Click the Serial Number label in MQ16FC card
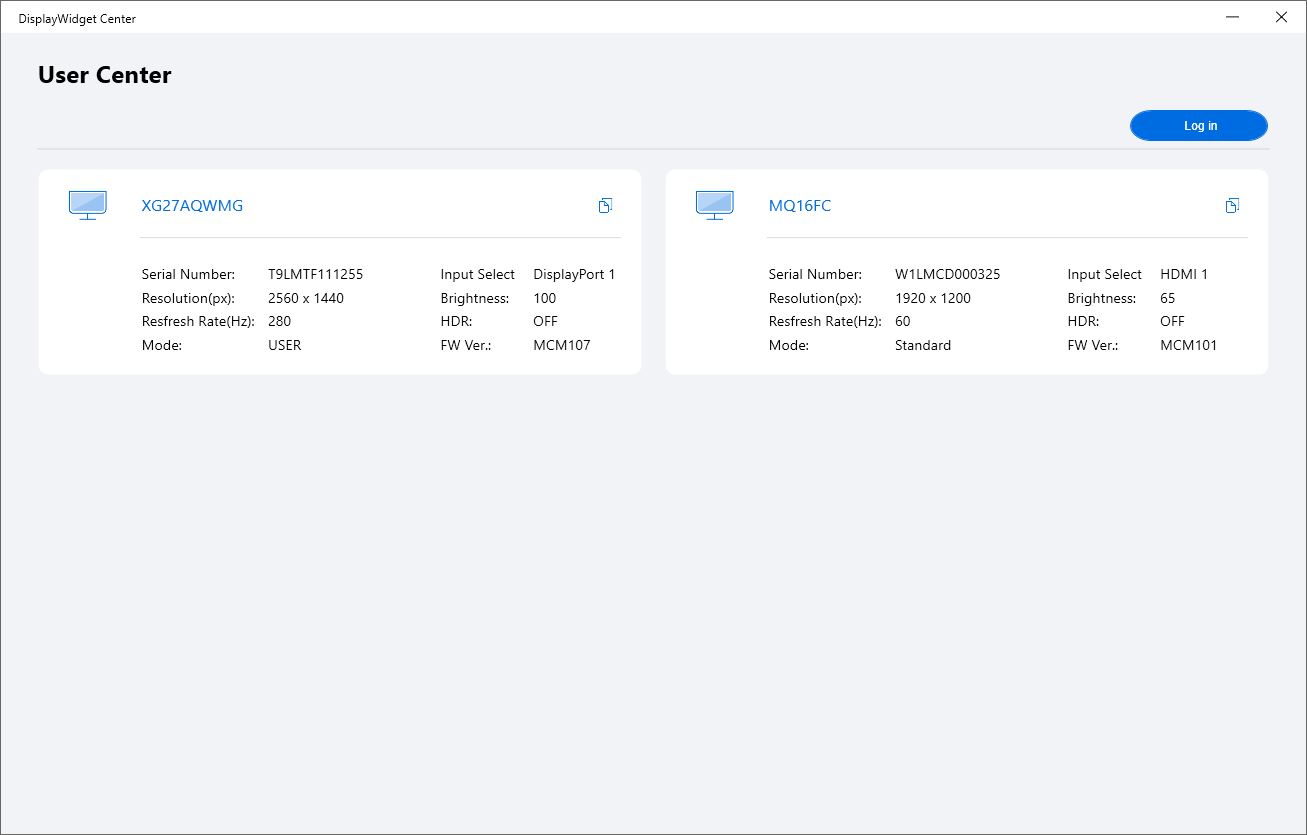The width and height of the screenshot is (1307, 835). (x=816, y=274)
